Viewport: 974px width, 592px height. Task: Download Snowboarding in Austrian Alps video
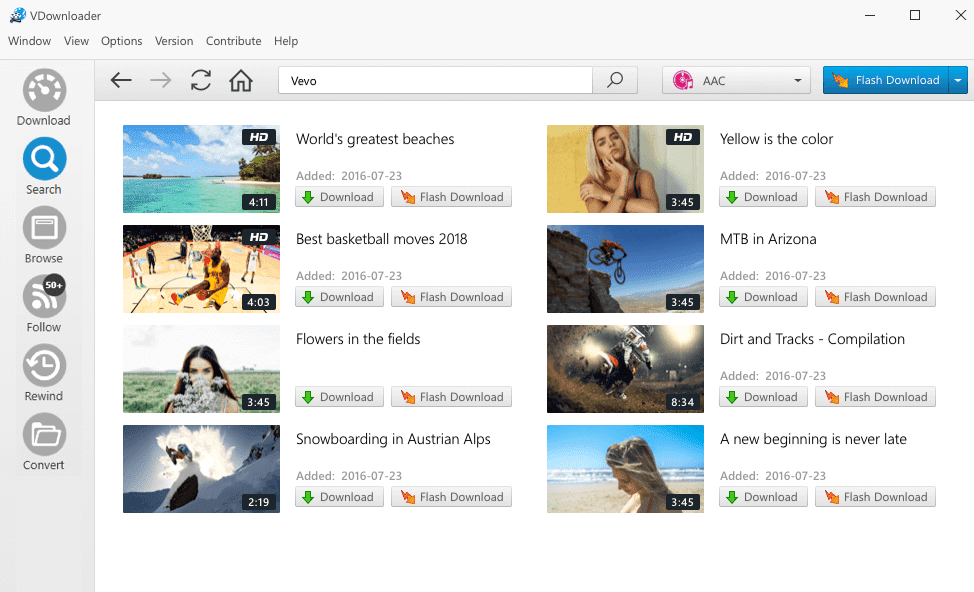tap(339, 497)
